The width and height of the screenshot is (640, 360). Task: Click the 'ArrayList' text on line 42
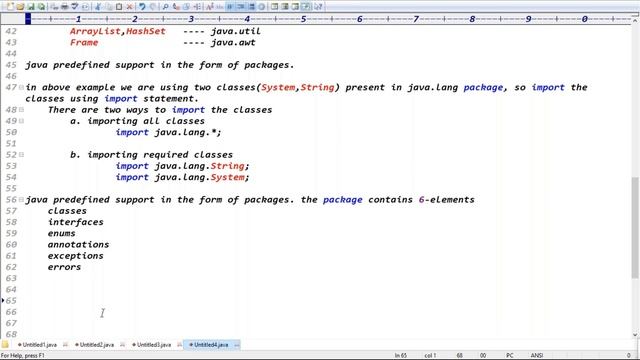click(95, 31)
